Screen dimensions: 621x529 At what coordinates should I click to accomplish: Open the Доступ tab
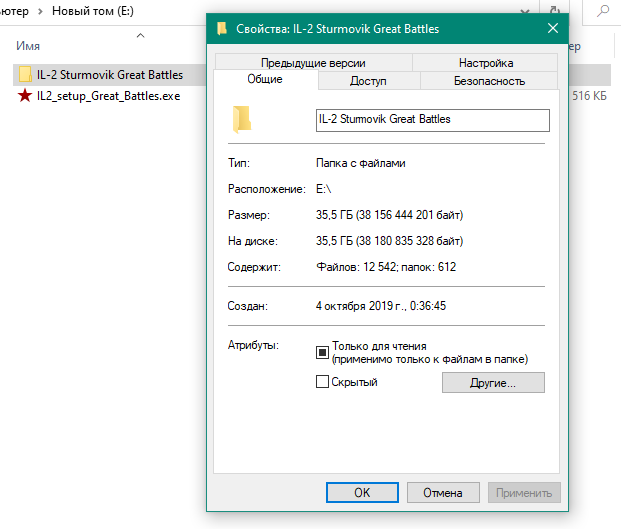368,81
